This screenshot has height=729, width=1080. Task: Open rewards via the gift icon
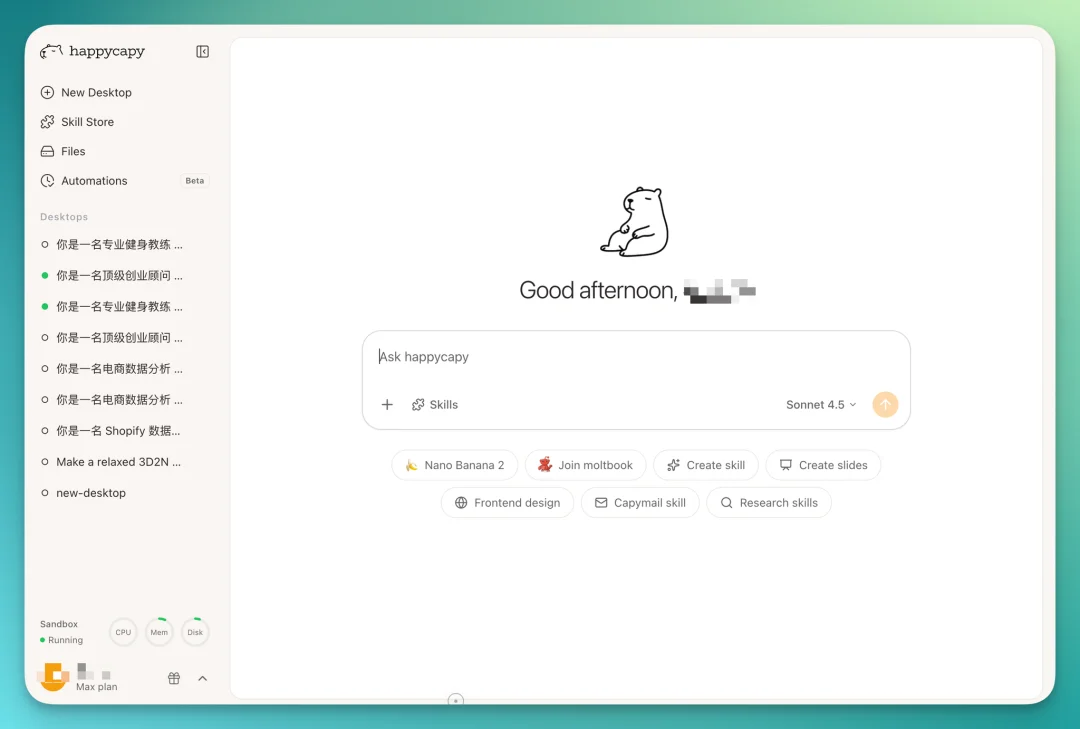173,678
